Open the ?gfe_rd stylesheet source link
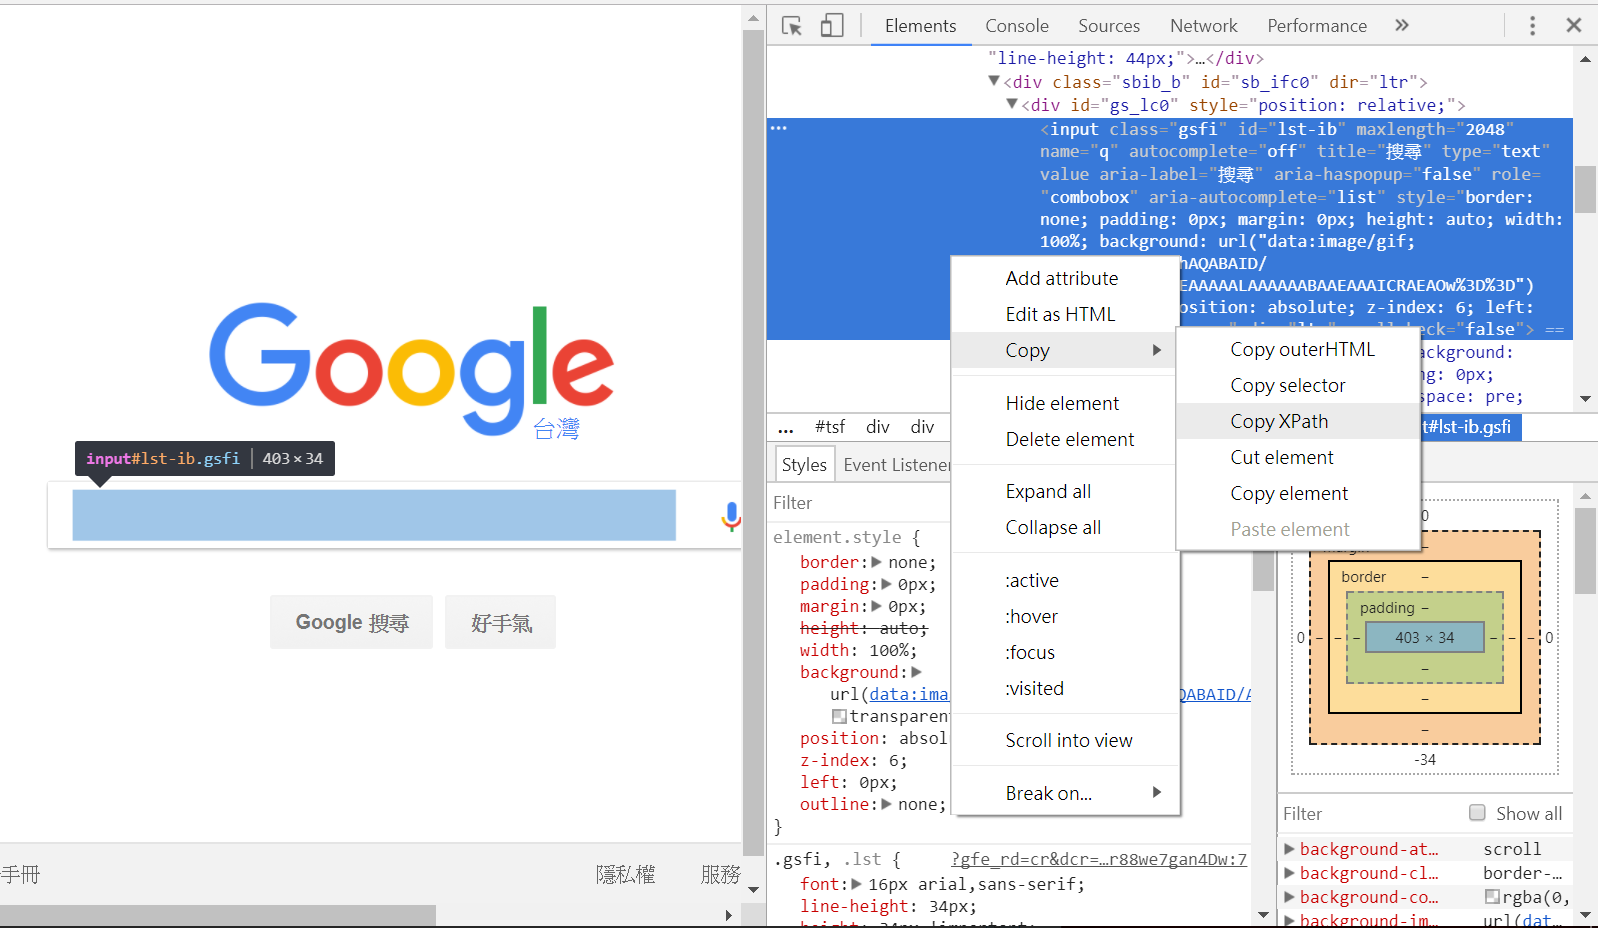Viewport: 1598px width, 928px height. 1099,859
